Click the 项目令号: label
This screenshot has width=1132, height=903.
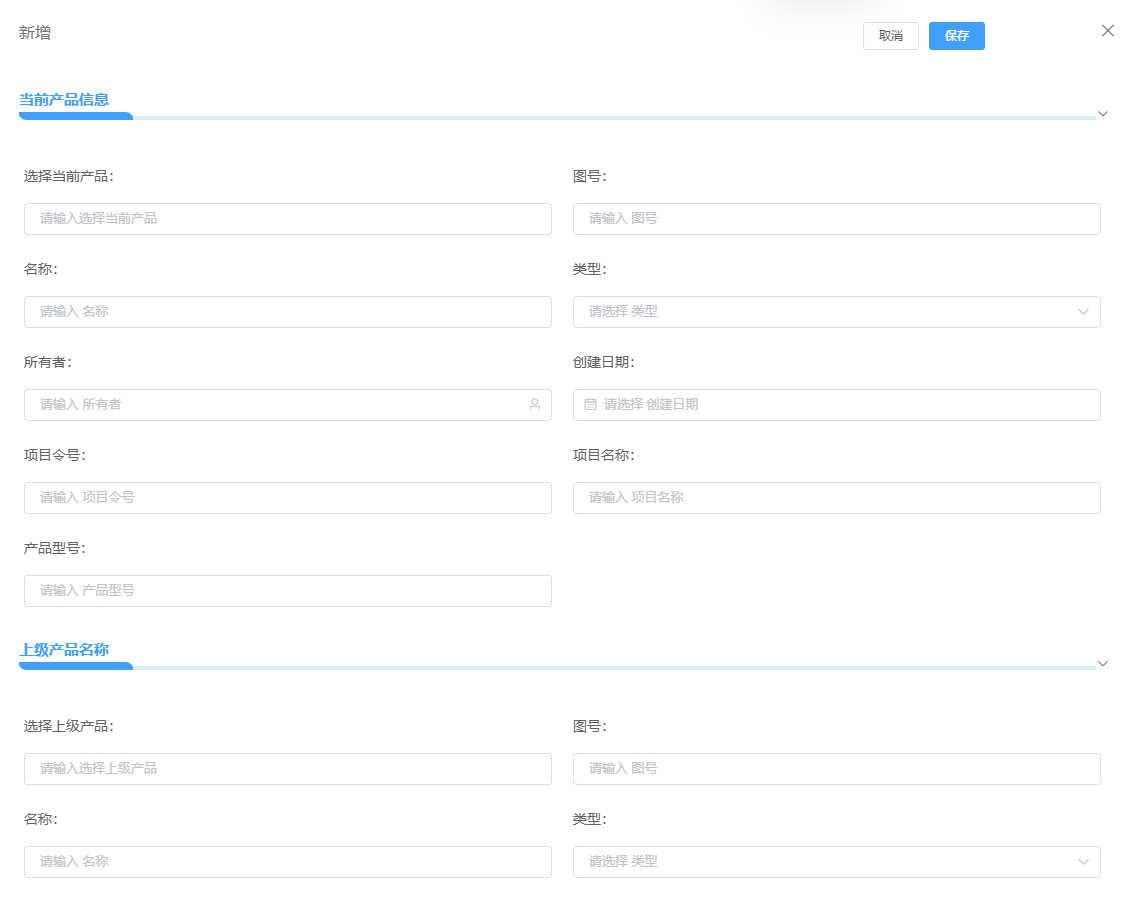[55, 455]
